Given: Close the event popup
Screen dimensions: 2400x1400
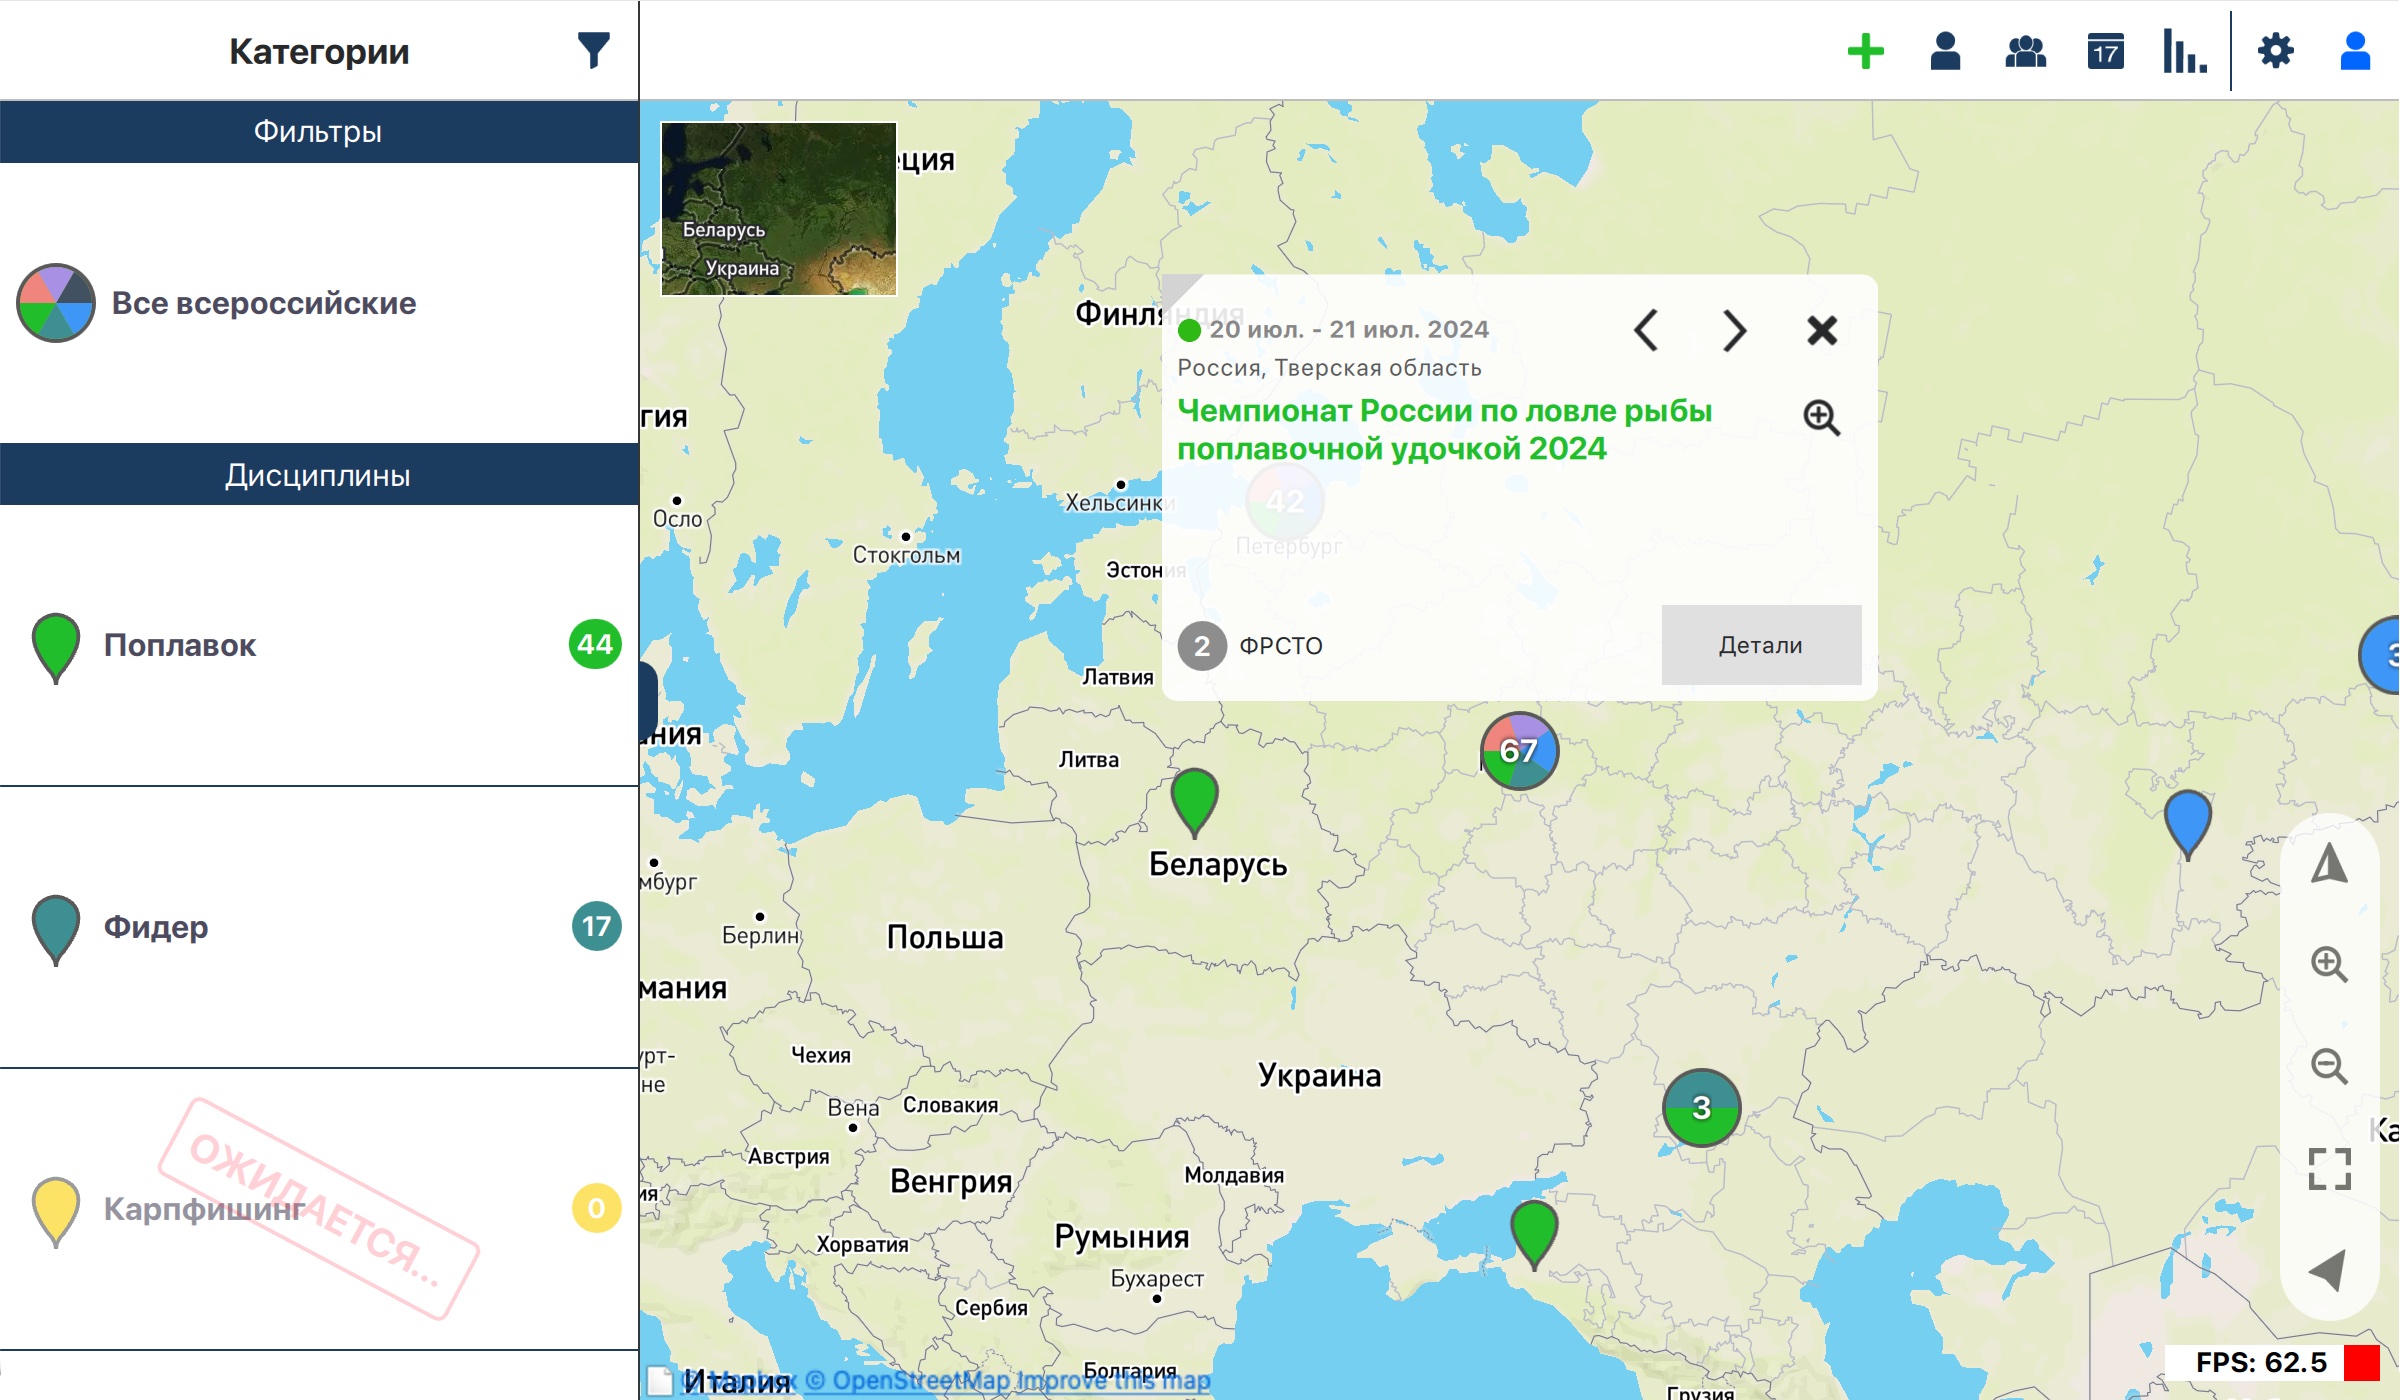Looking at the screenshot, I should 1822,330.
